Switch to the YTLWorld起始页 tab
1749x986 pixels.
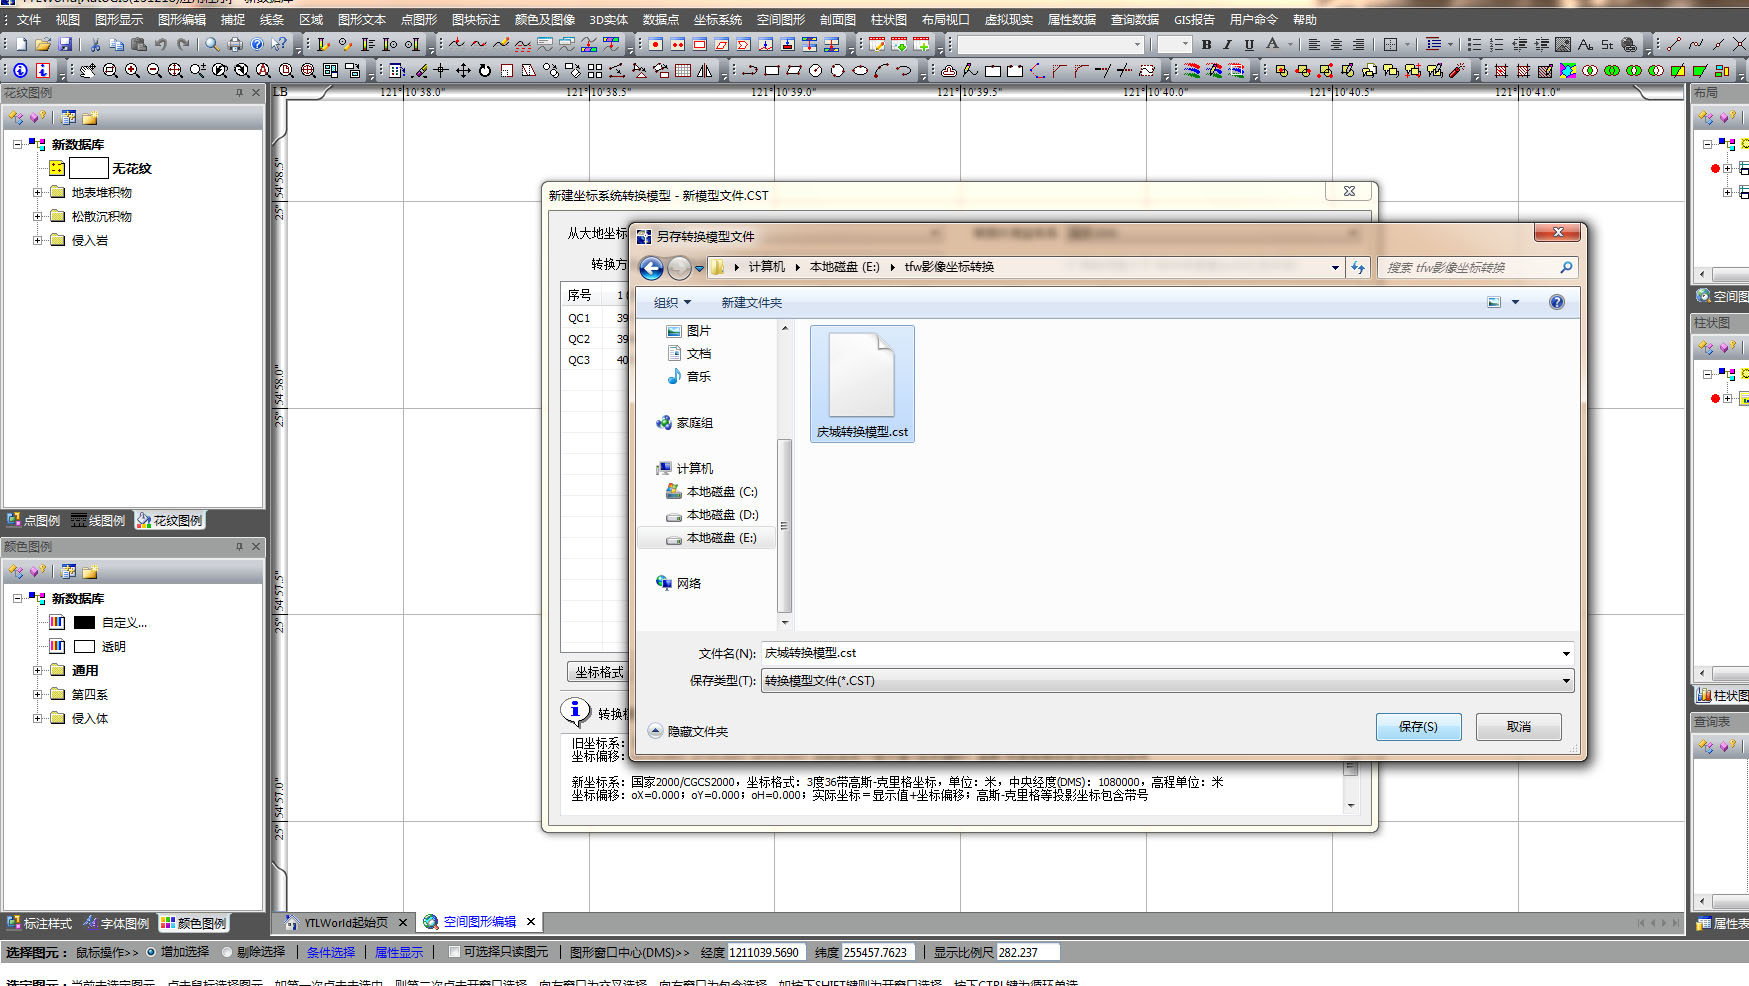346,922
